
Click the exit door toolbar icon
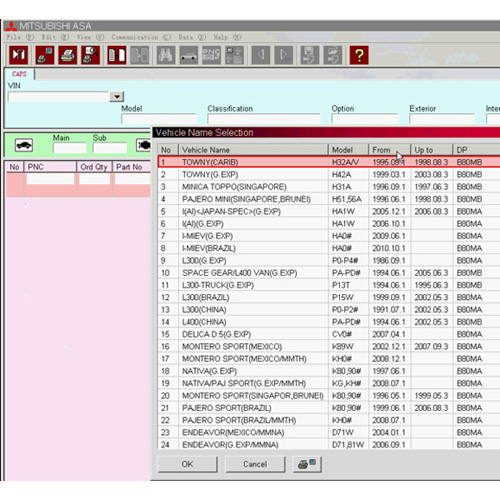coord(18,55)
